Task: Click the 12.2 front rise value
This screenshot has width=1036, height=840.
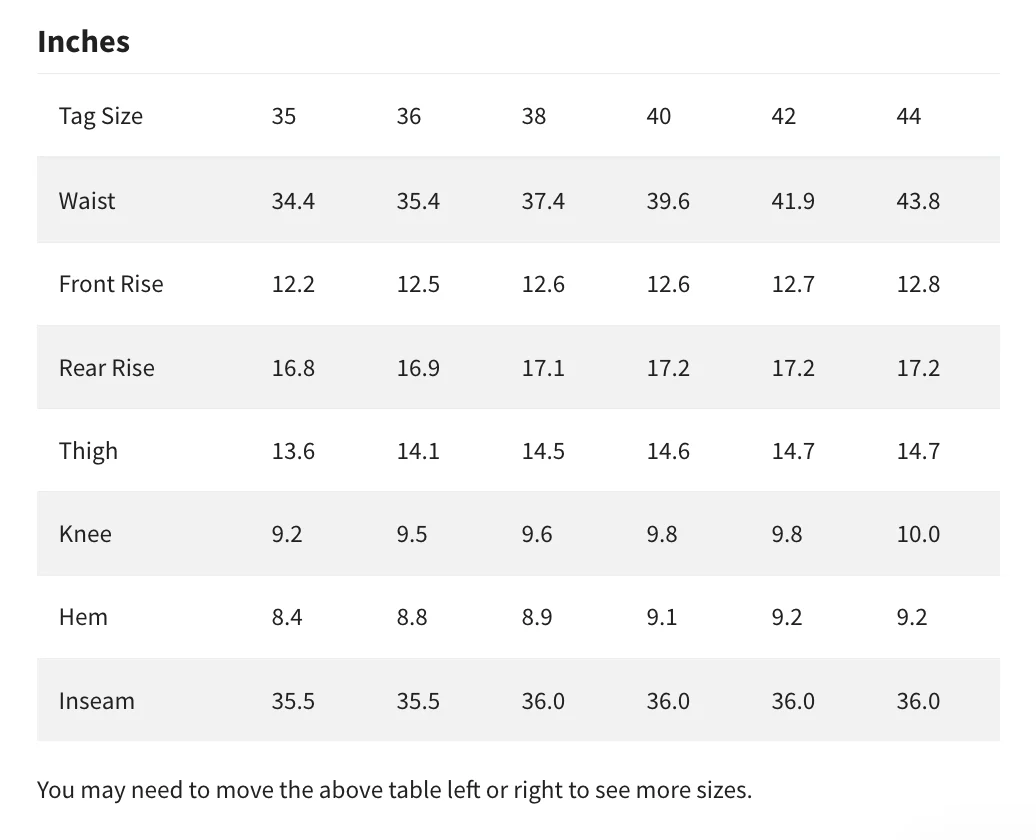Action: click(293, 284)
